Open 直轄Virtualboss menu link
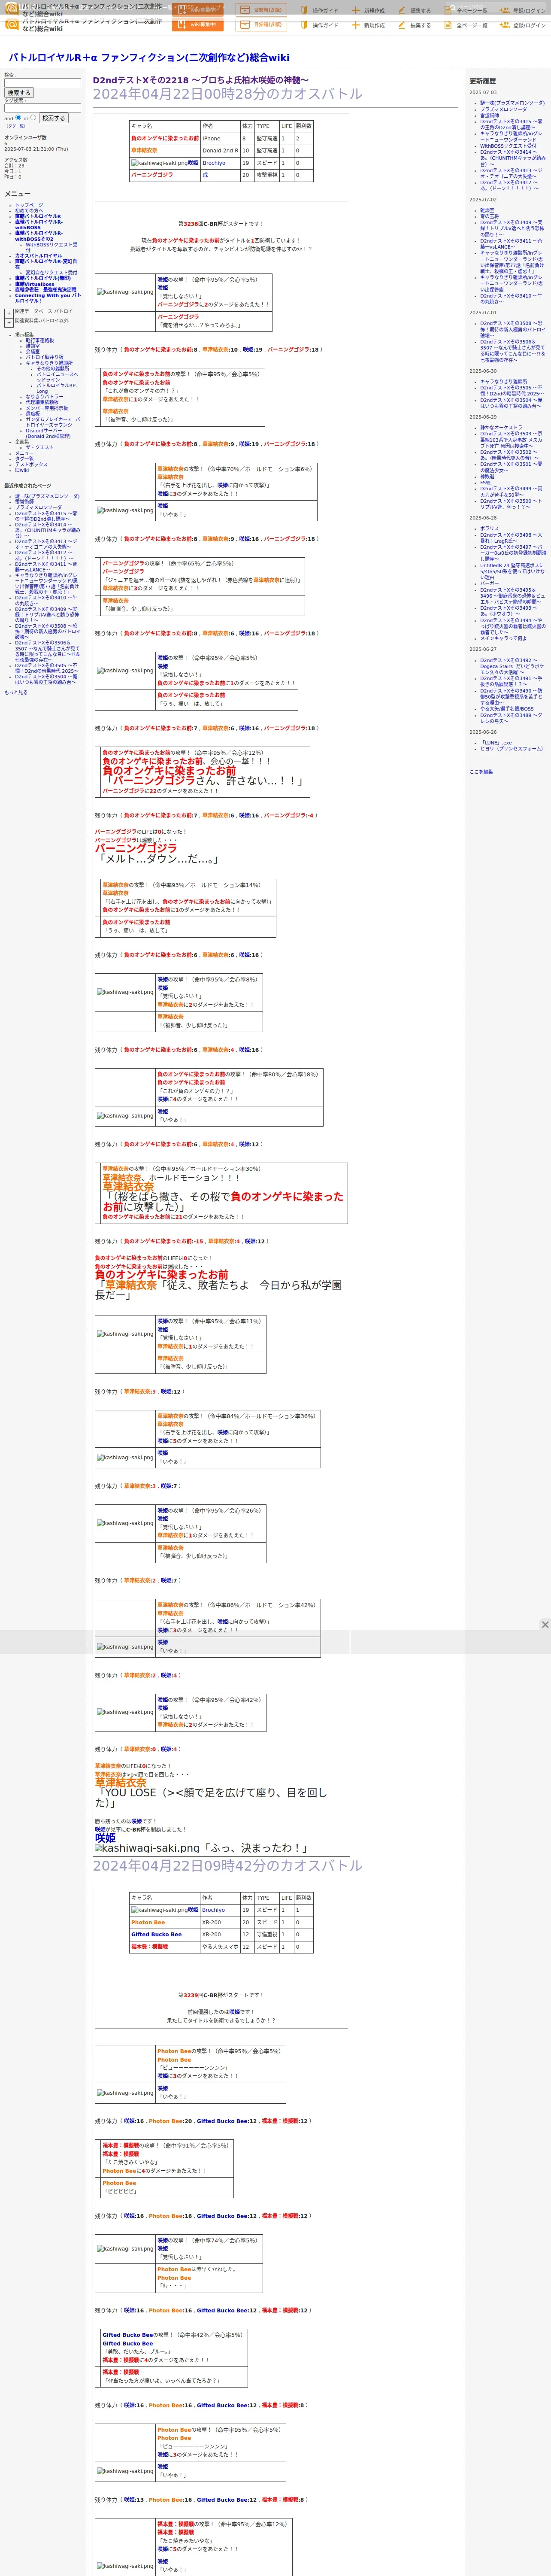 tap(35, 284)
